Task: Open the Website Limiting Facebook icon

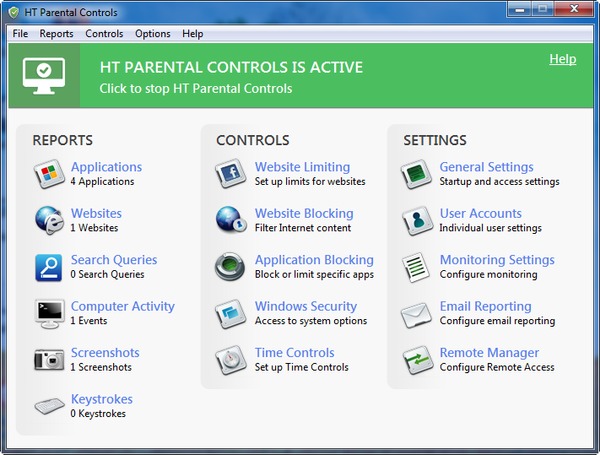Action: tap(232, 174)
